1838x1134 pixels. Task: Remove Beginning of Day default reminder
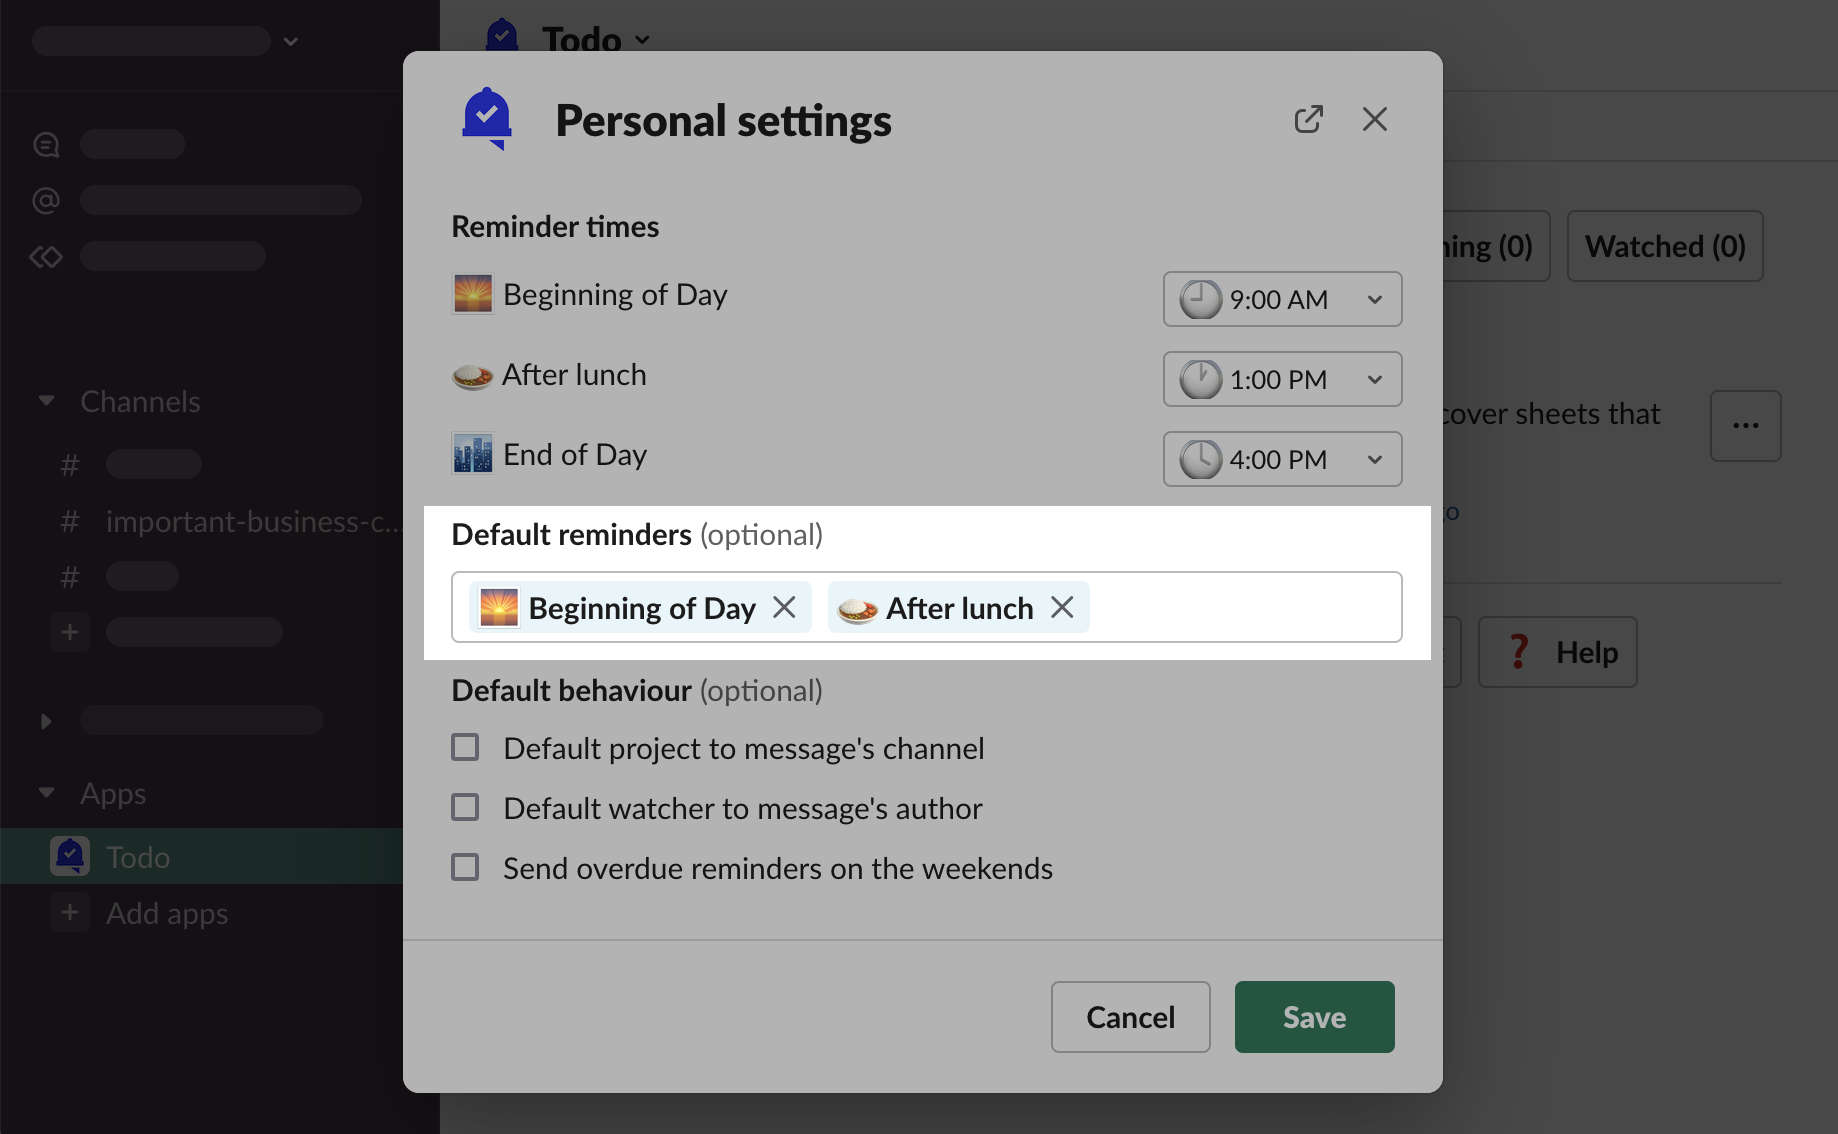[x=784, y=607]
